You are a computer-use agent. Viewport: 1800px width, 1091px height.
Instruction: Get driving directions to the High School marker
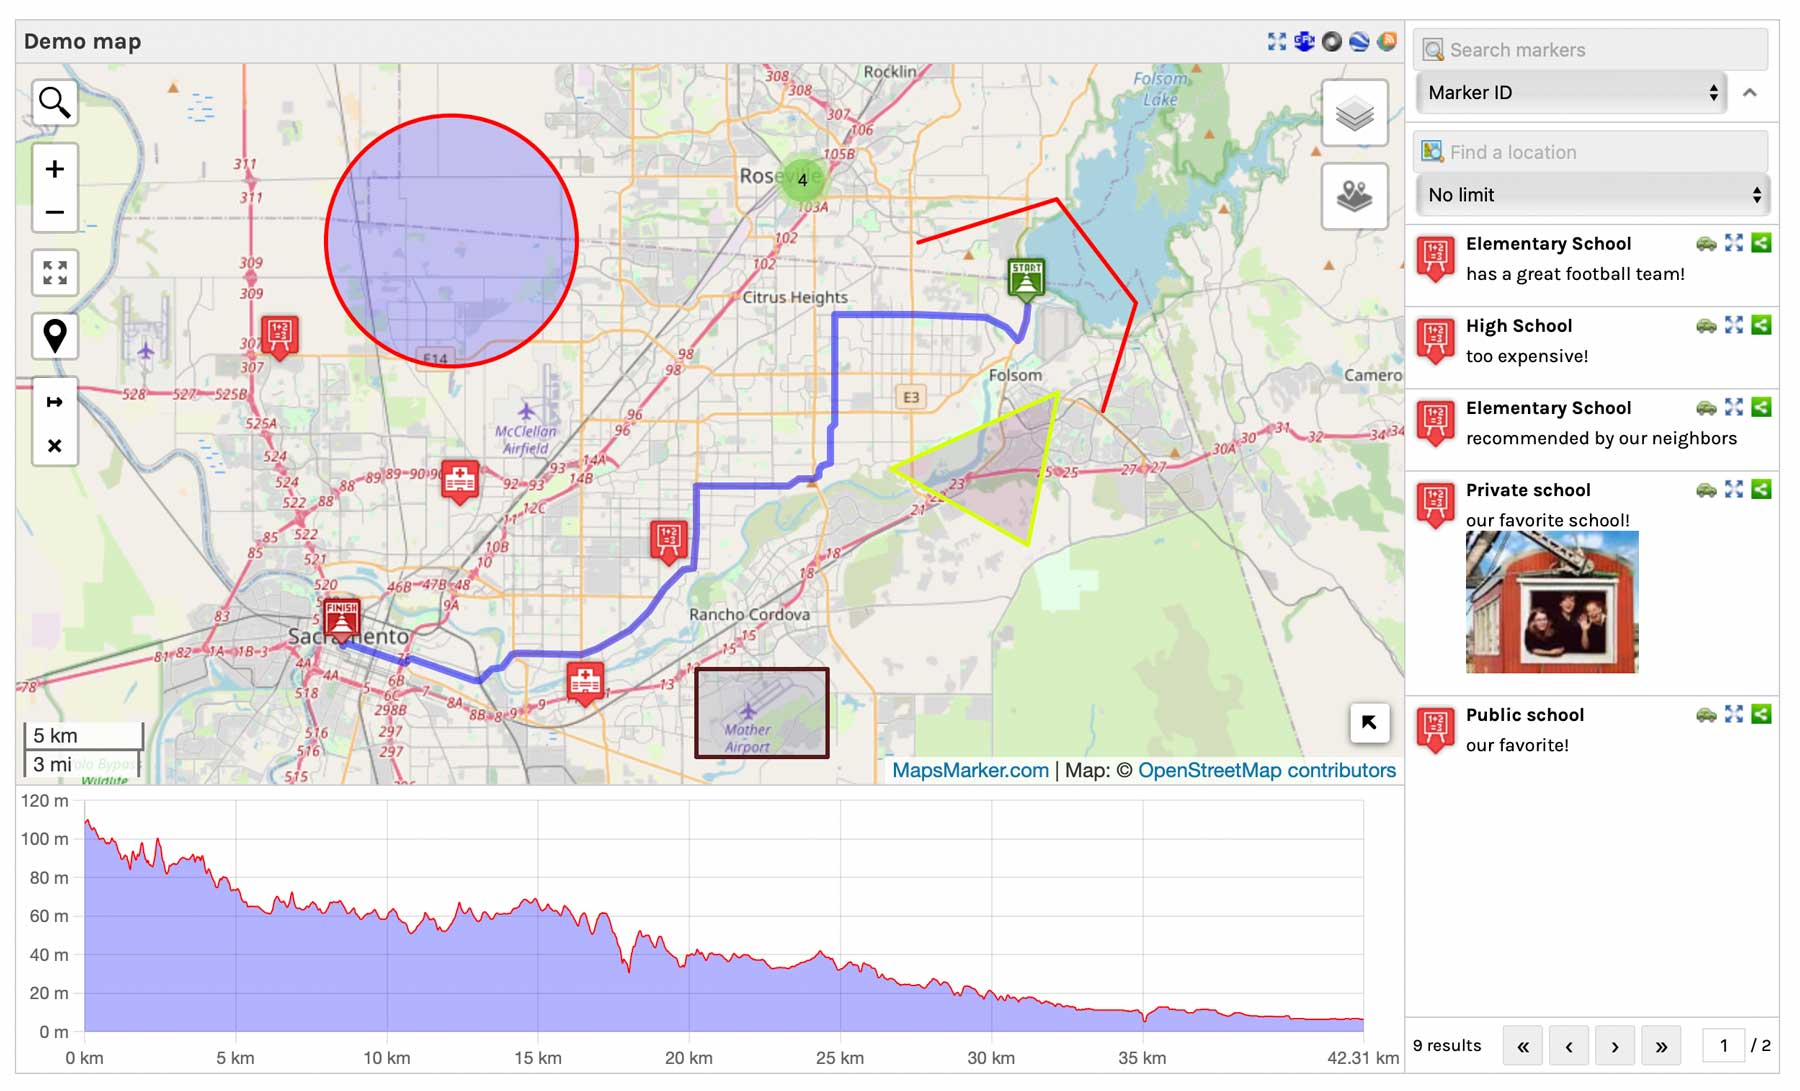tap(1707, 325)
